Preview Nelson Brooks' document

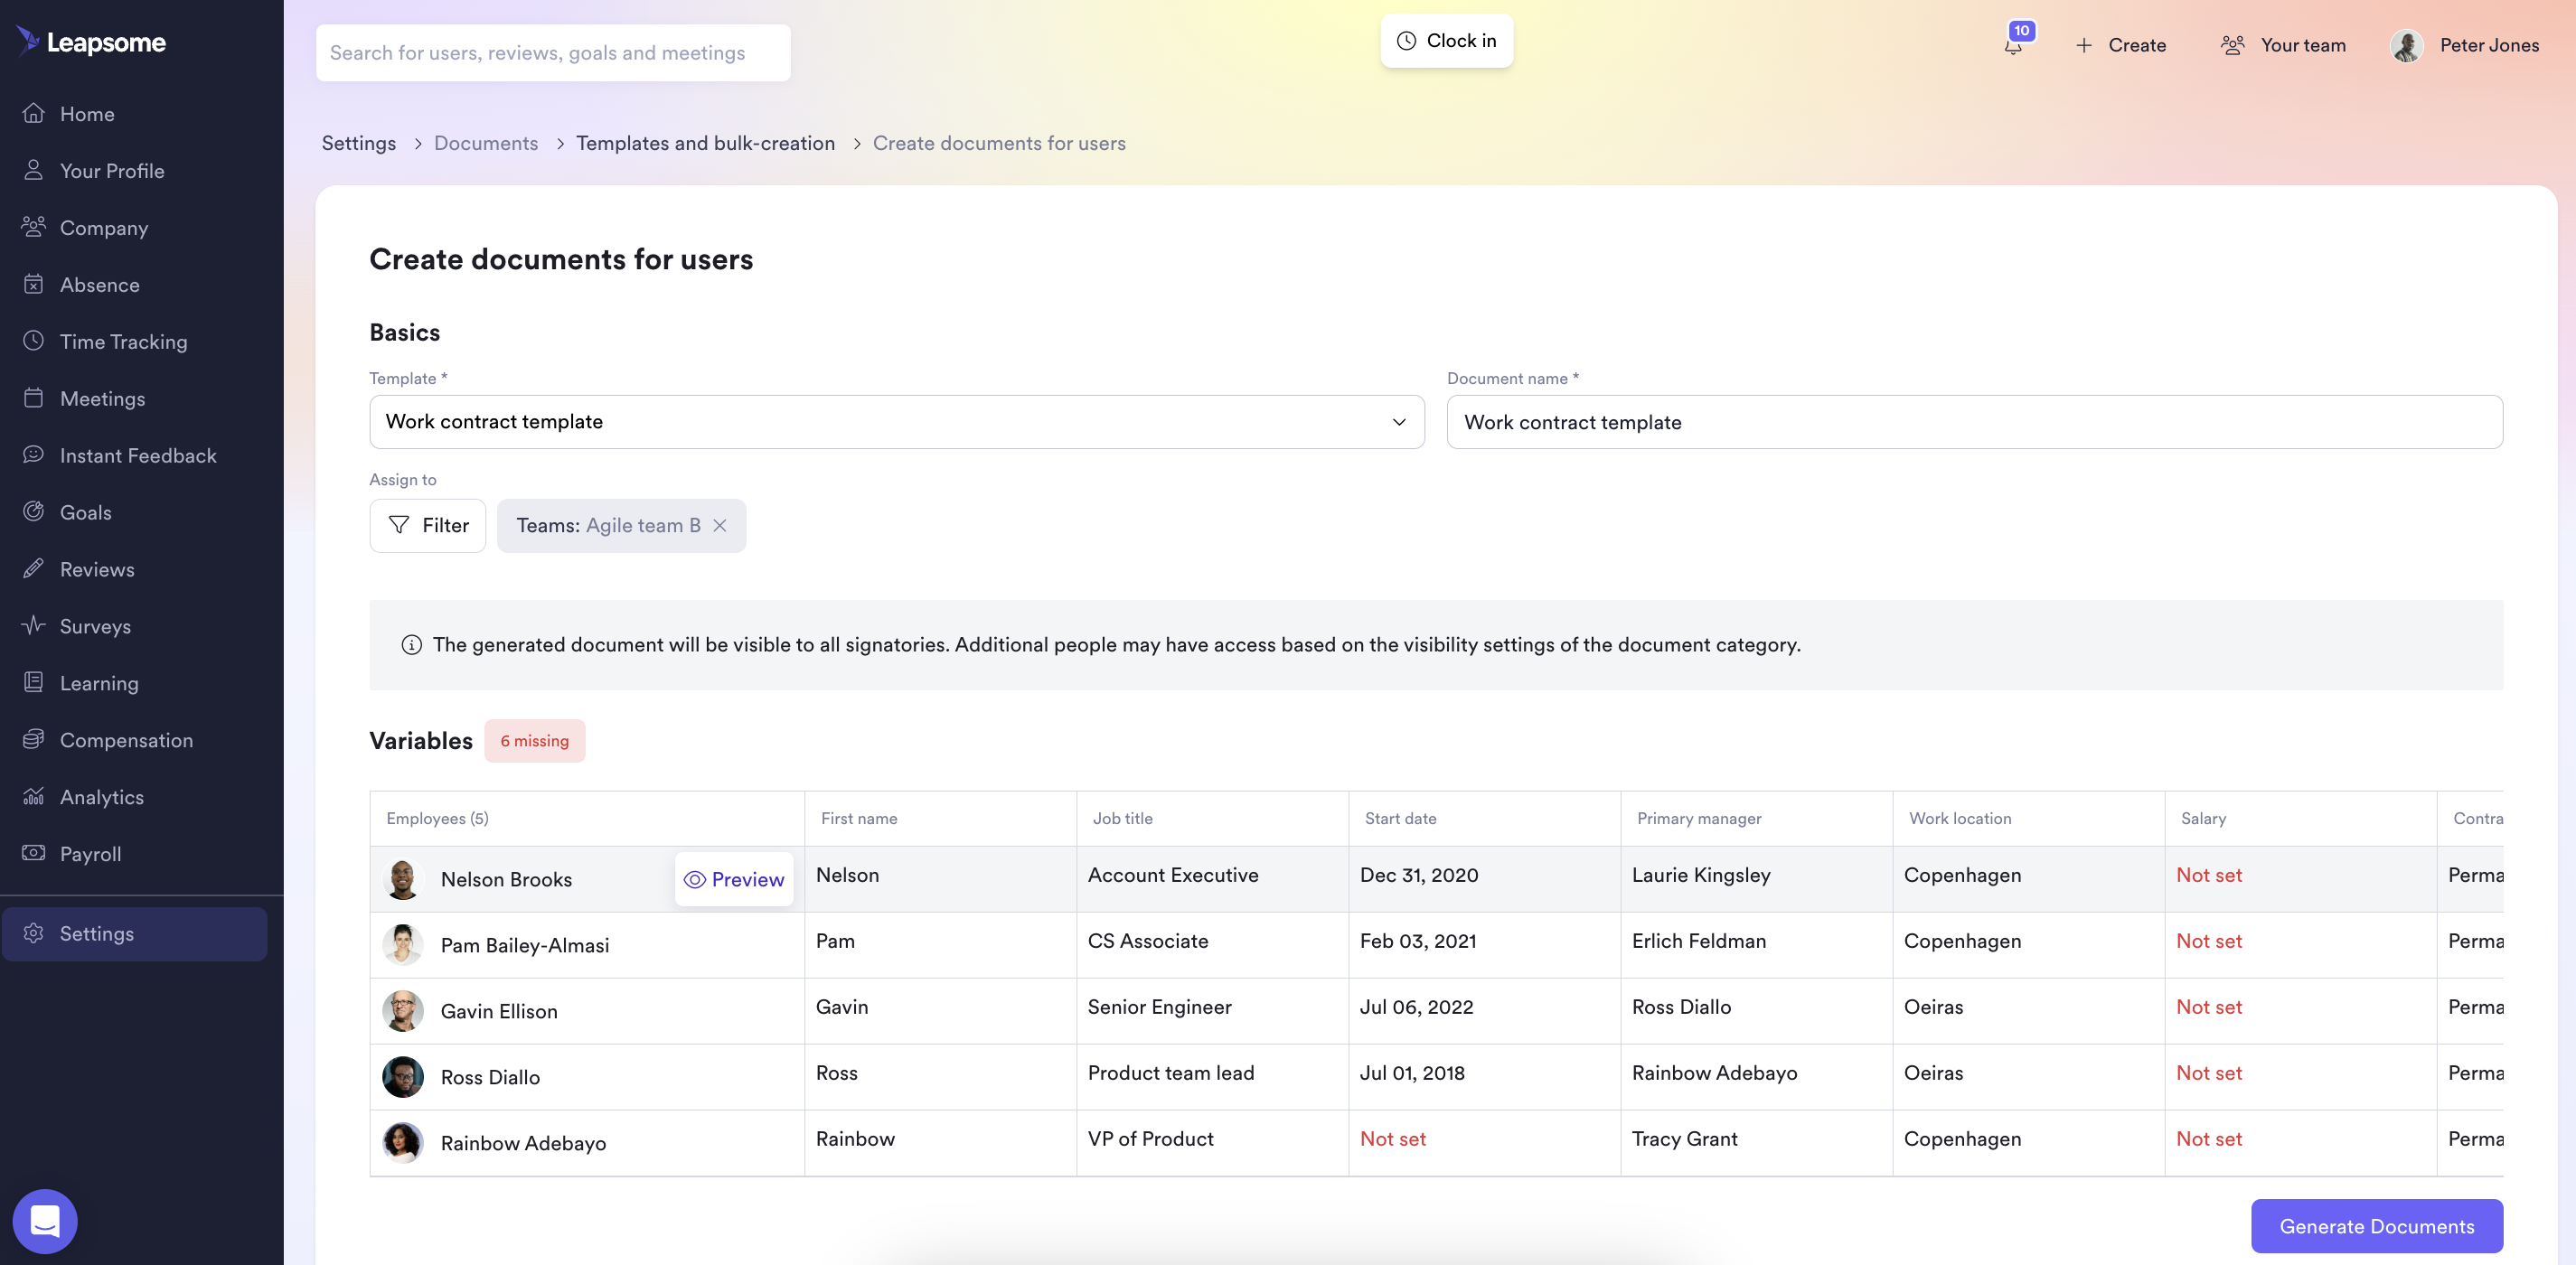point(734,879)
